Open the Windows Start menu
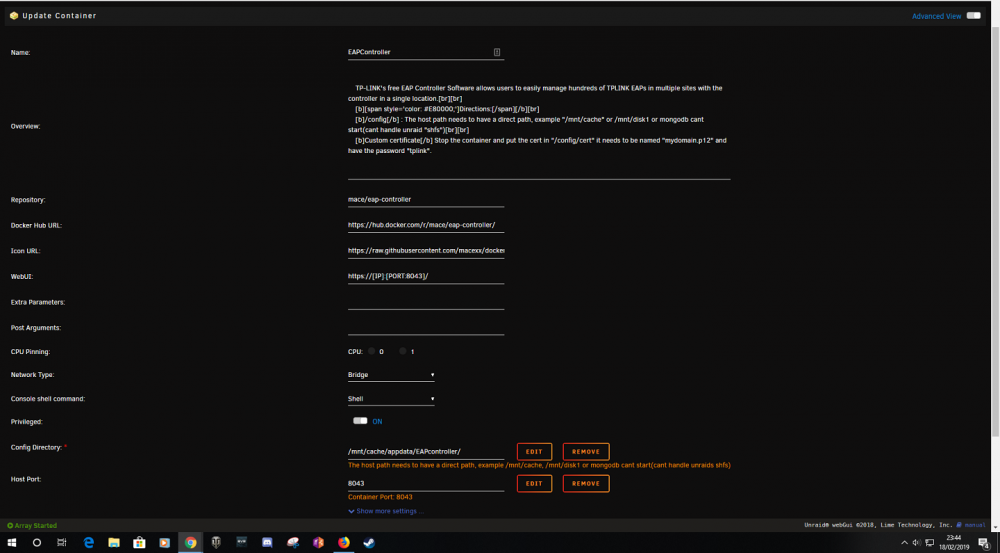The image size is (1000, 553). [11, 543]
